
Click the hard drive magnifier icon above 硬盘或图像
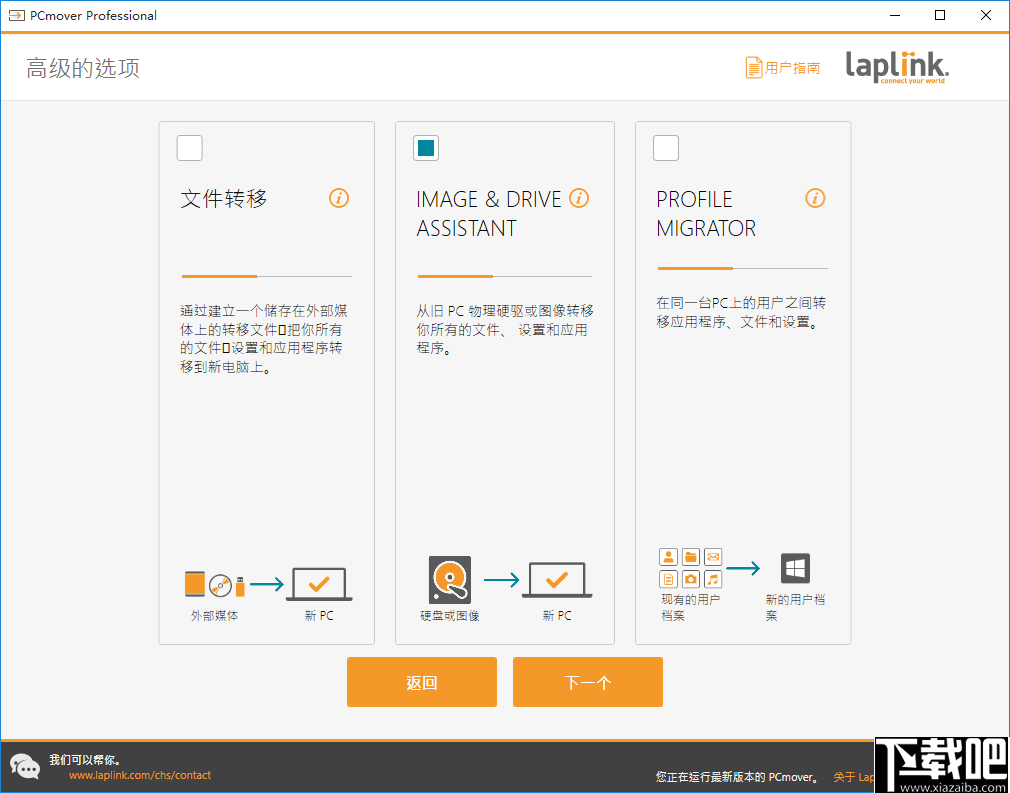point(449,579)
